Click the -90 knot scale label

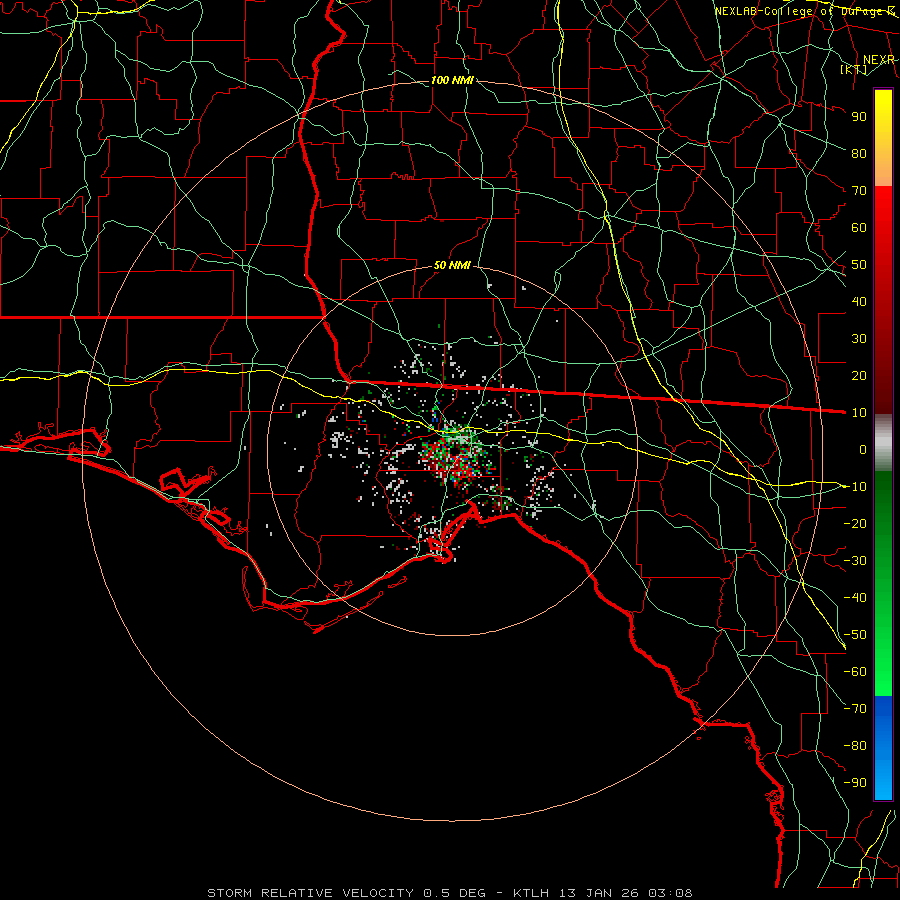tap(855, 783)
